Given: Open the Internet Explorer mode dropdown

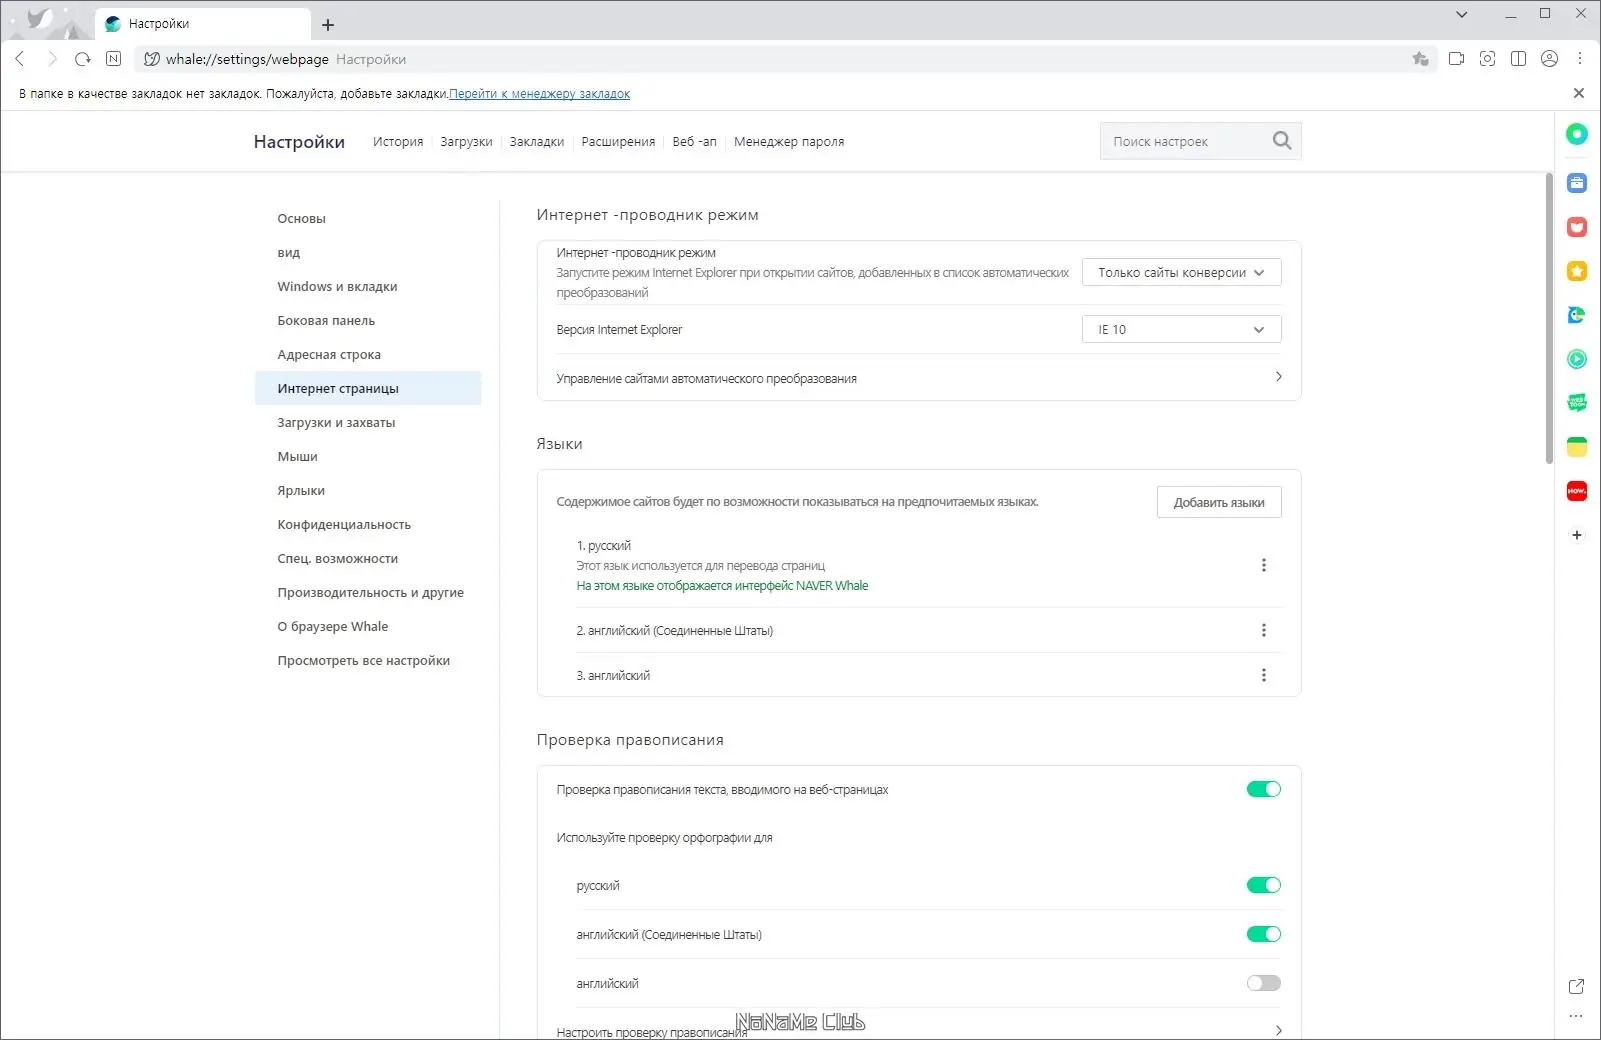Looking at the screenshot, I should [x=1181, y=273].
